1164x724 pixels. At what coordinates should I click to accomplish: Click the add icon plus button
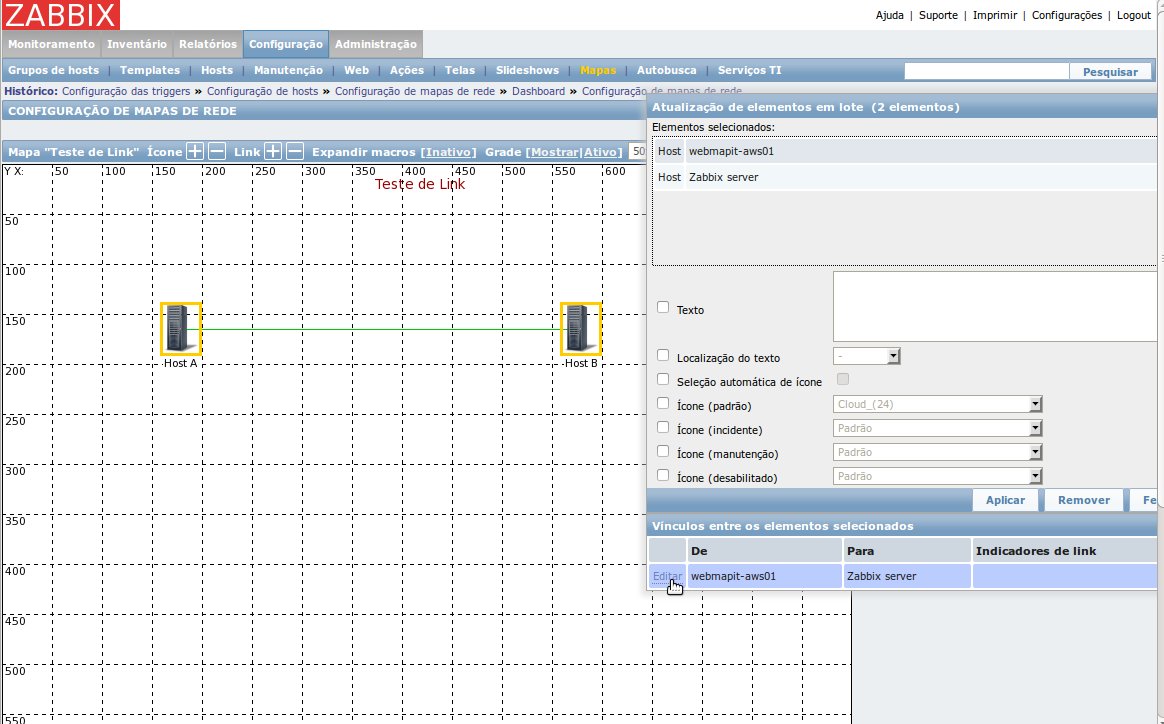(194, 151)
